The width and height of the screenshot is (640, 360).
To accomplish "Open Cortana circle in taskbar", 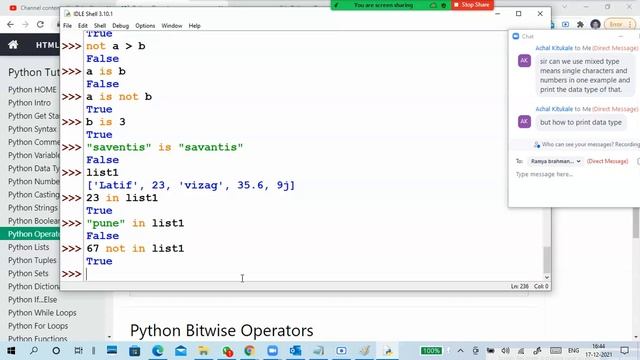I will 56,351.
